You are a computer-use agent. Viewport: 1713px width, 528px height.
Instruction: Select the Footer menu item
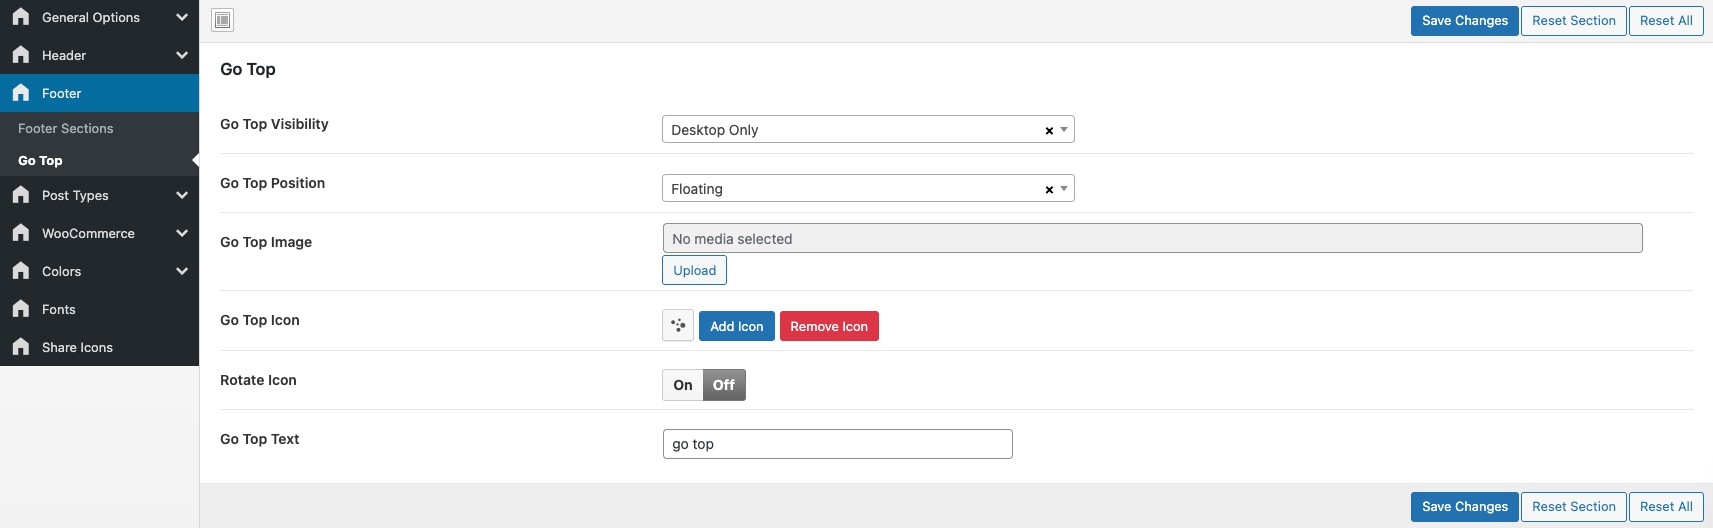point(62,93)
